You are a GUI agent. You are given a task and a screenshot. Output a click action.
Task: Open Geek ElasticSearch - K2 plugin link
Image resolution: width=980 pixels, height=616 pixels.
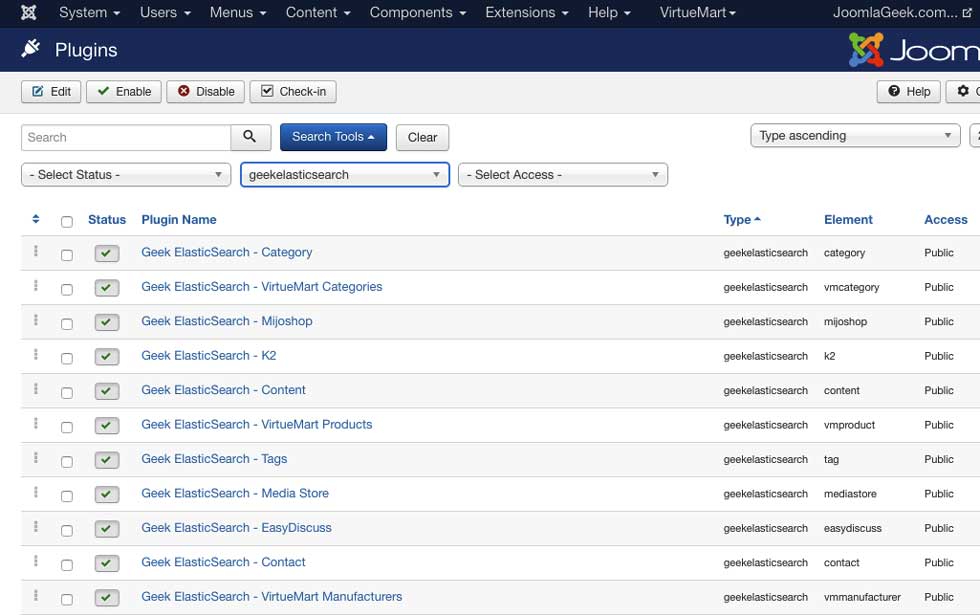coord(209,355)
